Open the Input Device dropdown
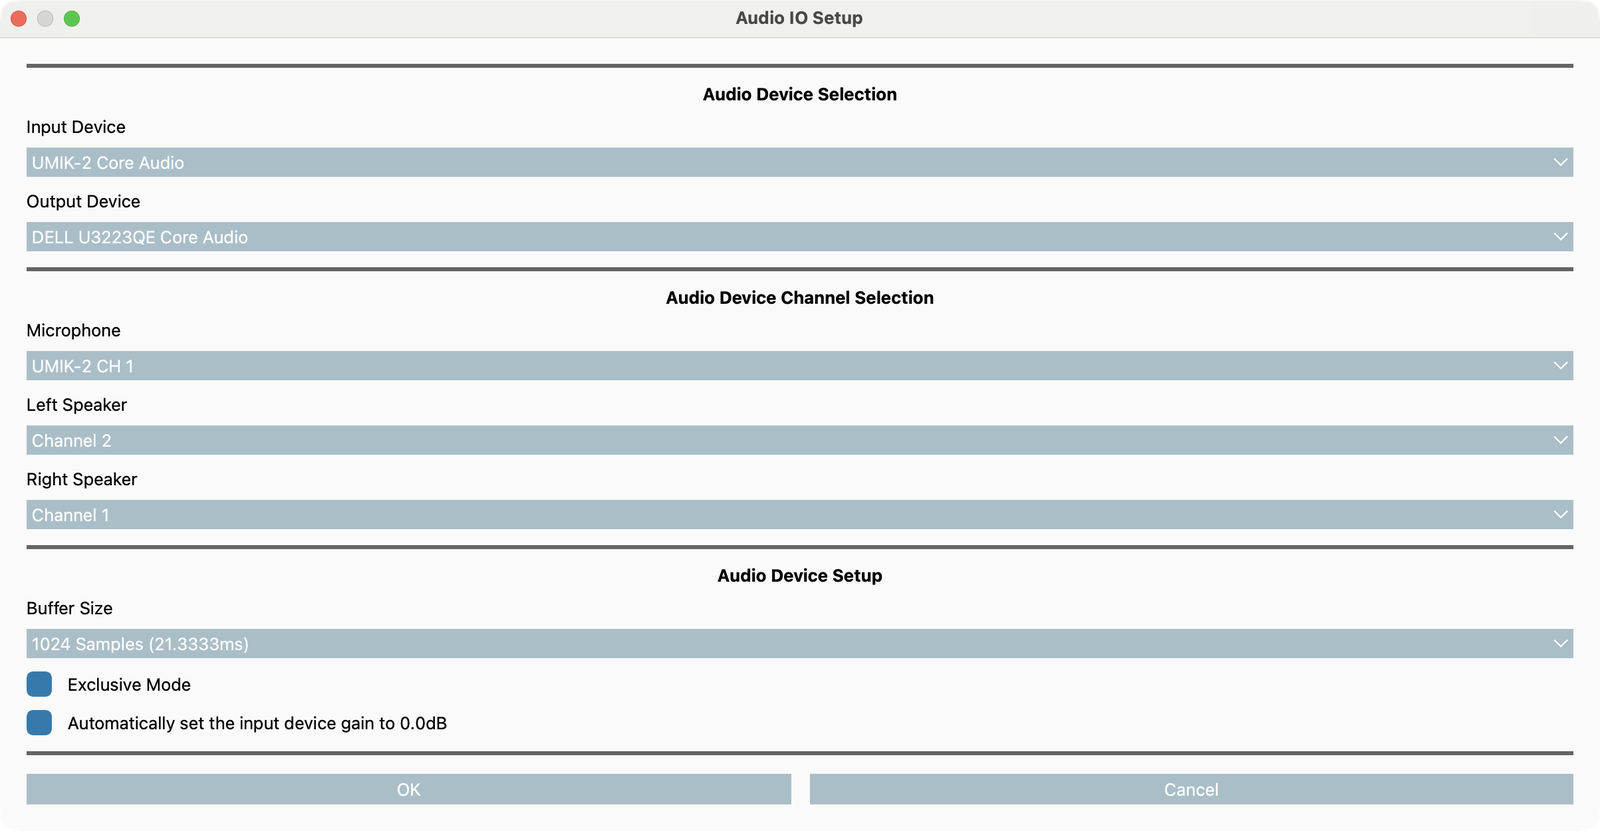The image size is (1600, 831). click(799, 163)
